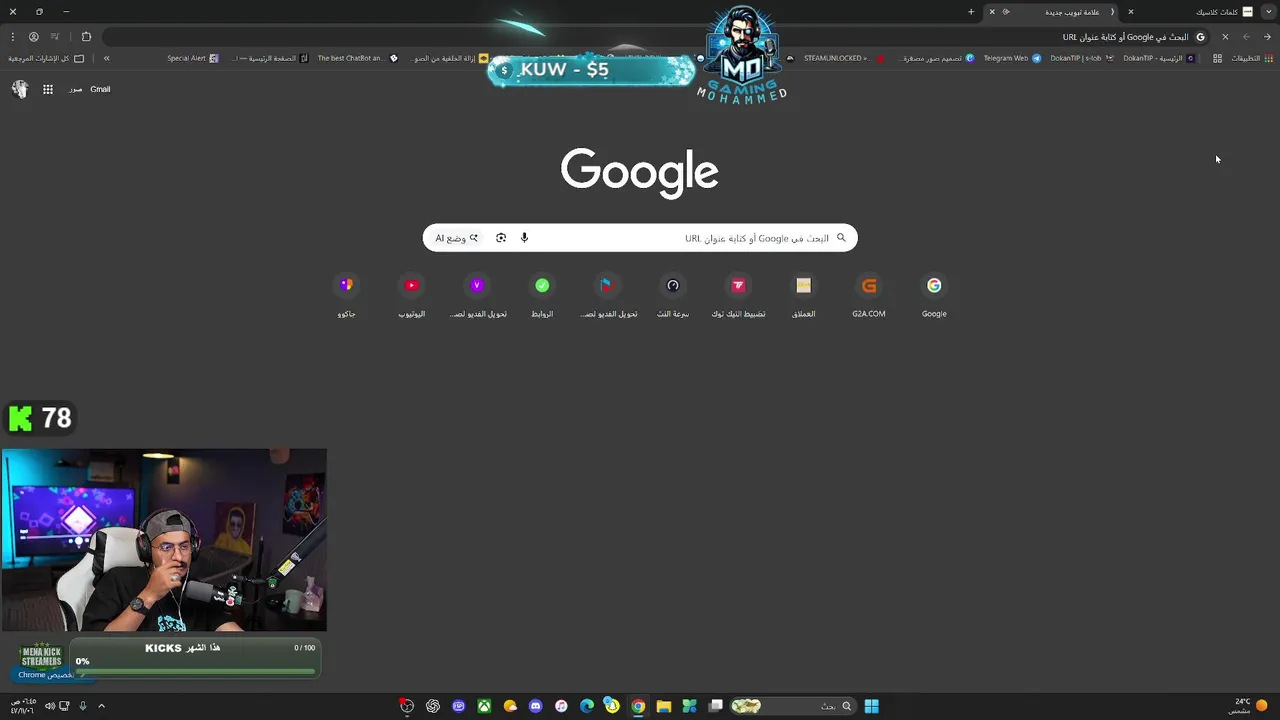Open Chrome taskbar icon
1280x720 pixels.
tap(638, 706)
